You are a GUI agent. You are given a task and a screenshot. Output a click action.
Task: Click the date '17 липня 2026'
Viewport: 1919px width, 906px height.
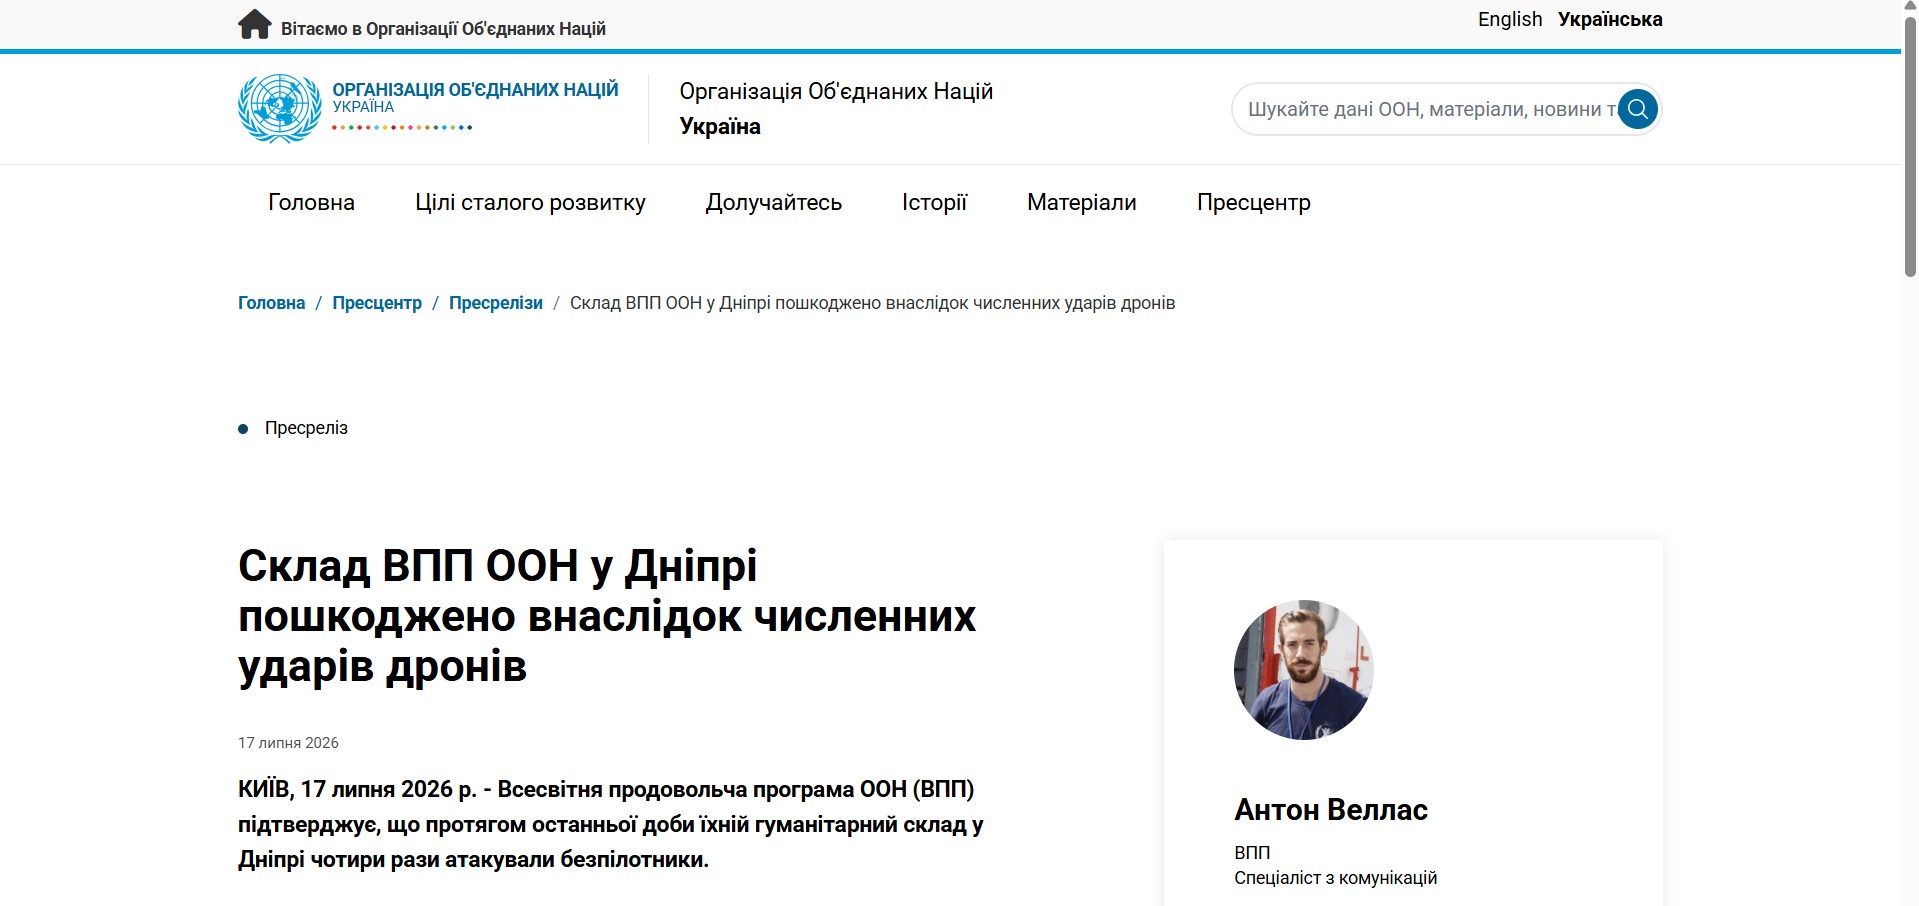[288, 743]
